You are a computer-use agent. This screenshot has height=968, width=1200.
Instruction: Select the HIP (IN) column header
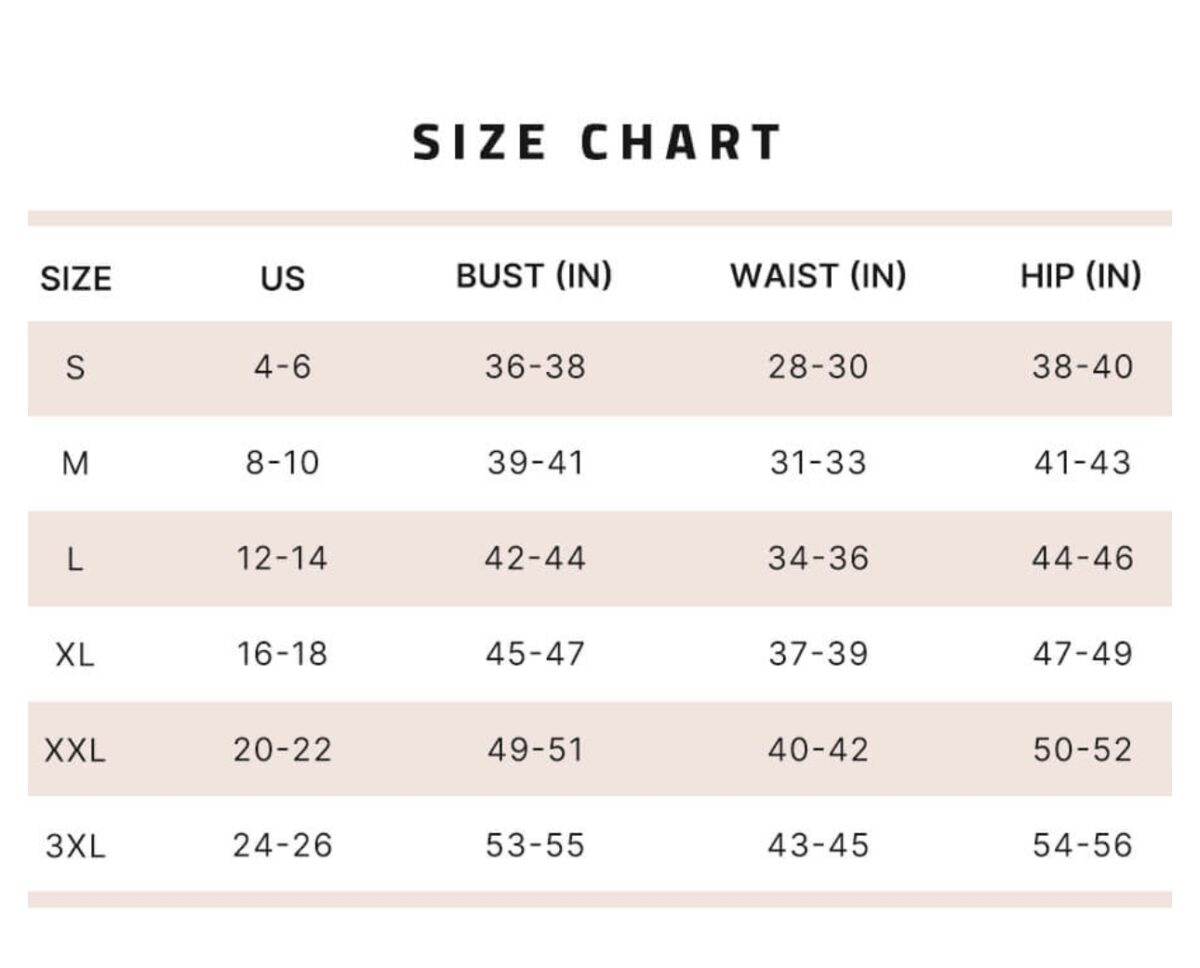1081,275
